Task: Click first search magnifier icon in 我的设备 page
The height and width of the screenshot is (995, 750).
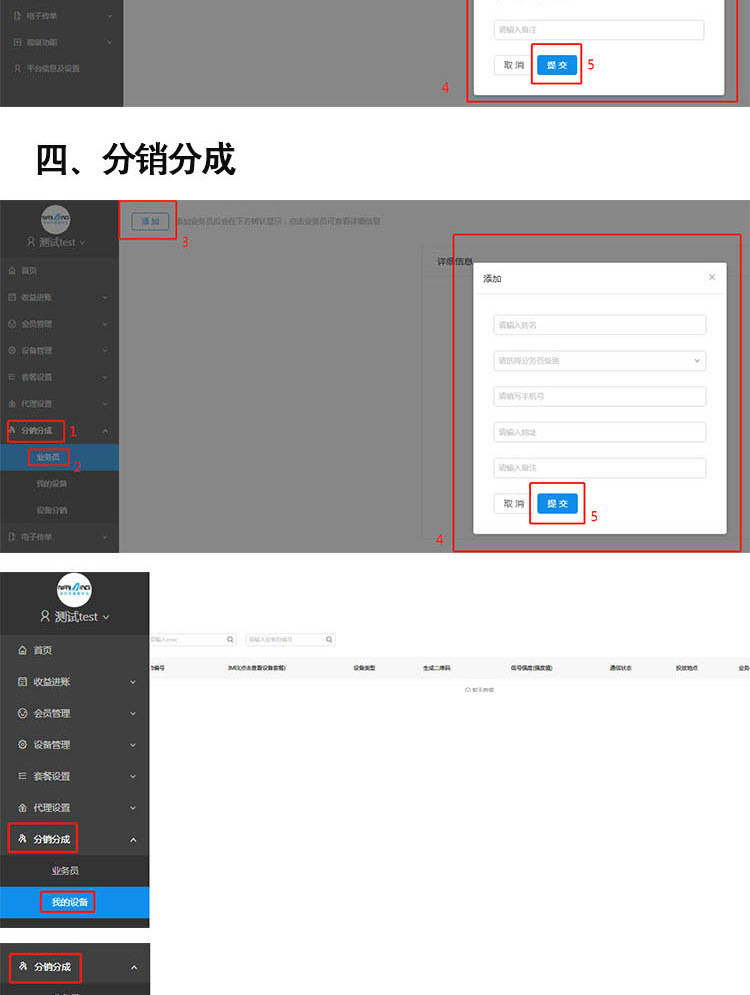Action: (x=230, y=640)
